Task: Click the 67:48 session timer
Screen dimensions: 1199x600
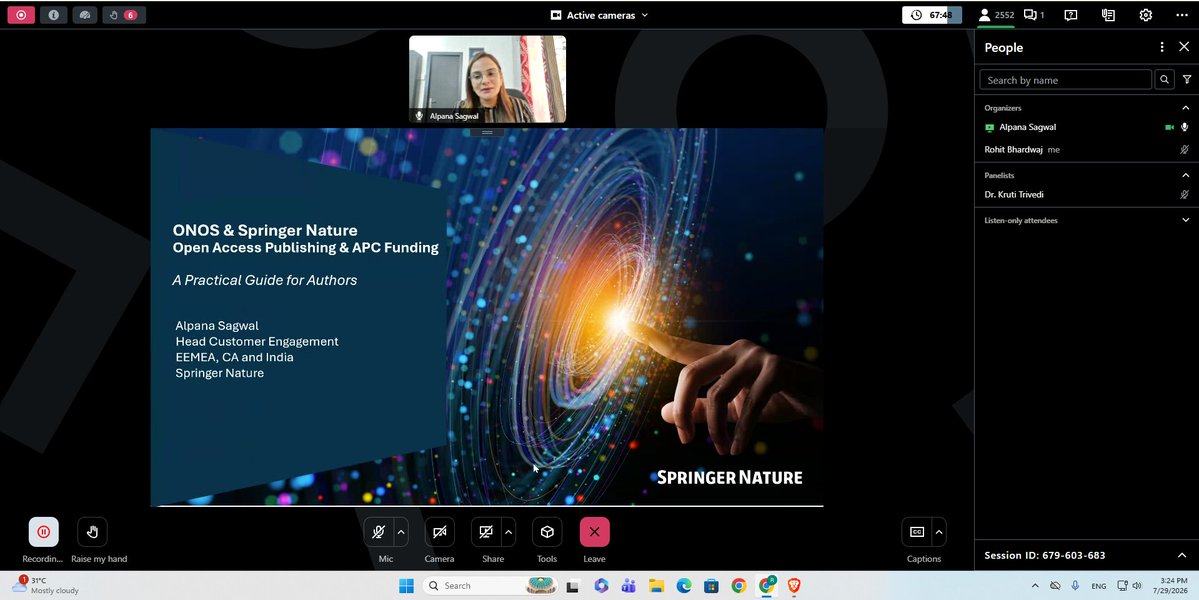Action: (931, 15)
